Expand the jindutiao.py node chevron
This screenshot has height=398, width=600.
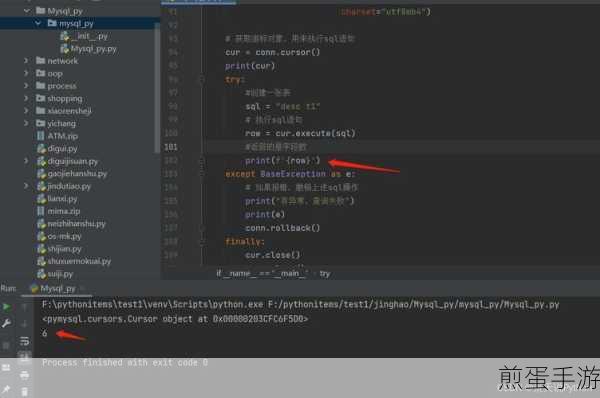26,186
